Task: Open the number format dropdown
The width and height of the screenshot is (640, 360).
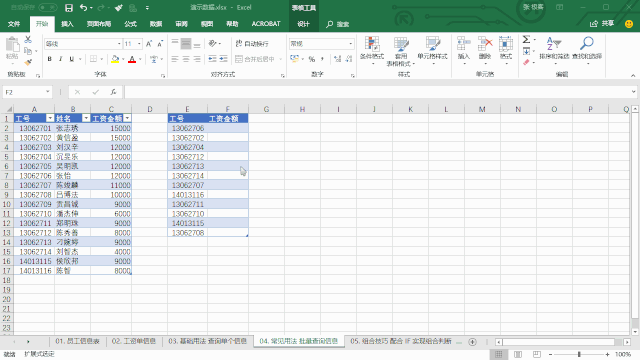Action: click(x=351, y=44)
